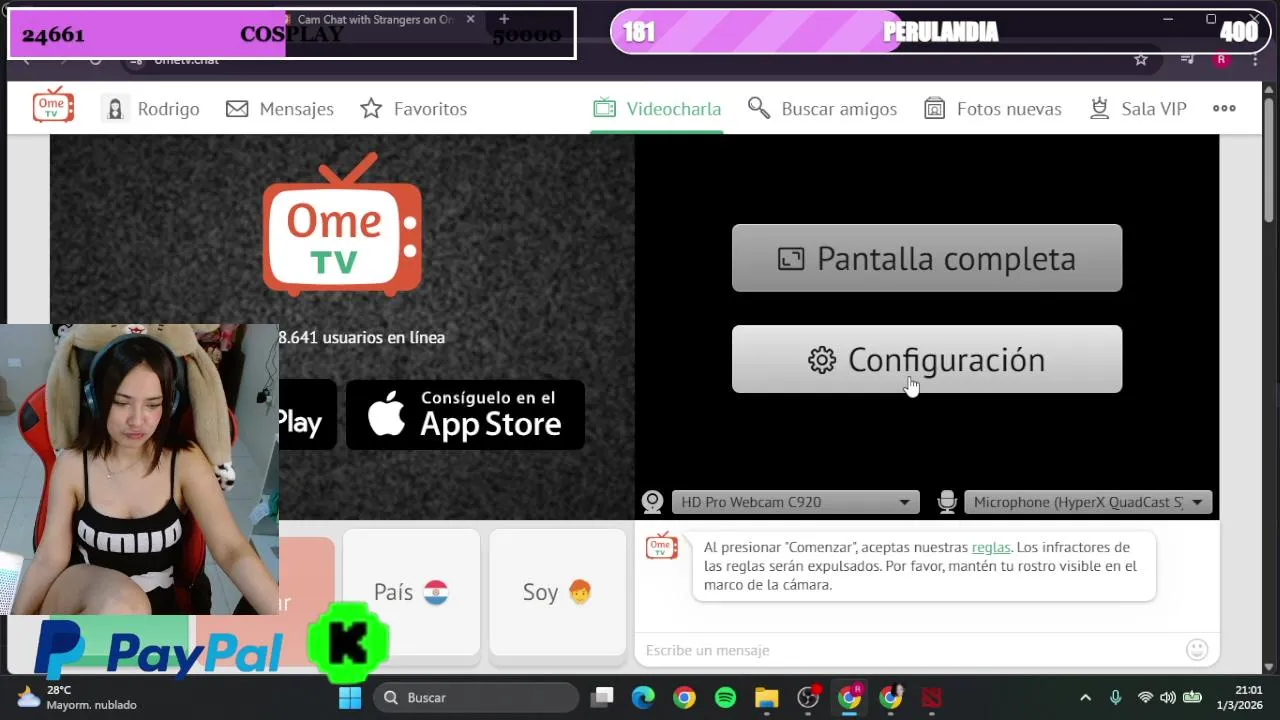This screenshot has height=720, width=1280.
Task: Open the Rodrigo profile menu
Action: [151, 109]
